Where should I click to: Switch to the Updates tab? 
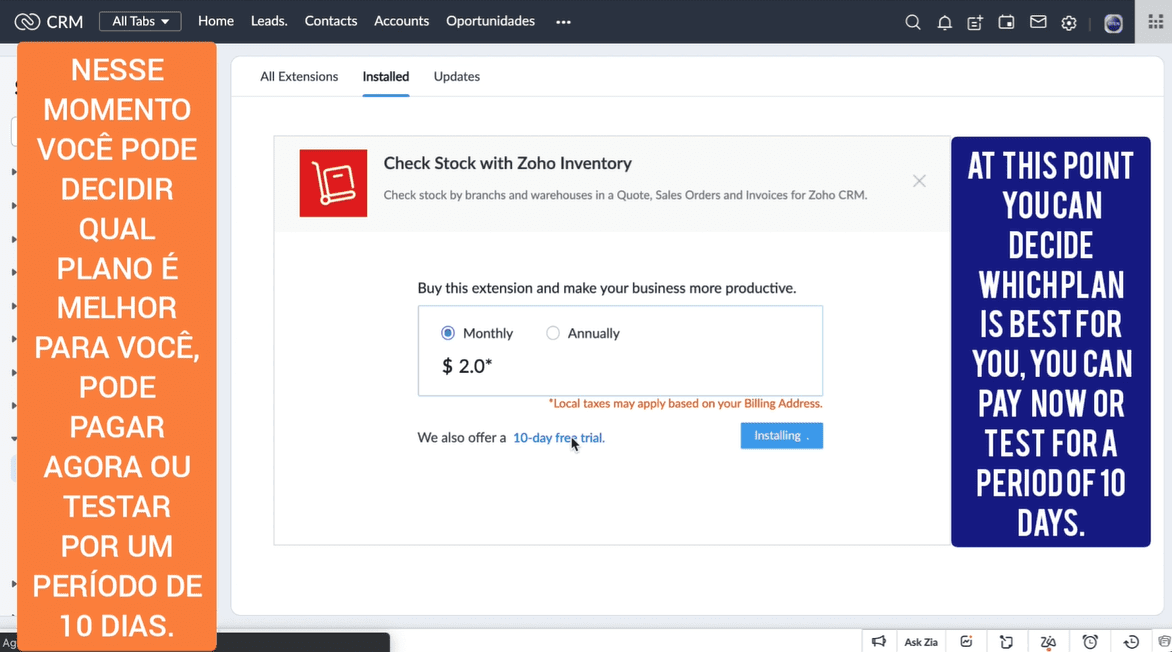456,76
